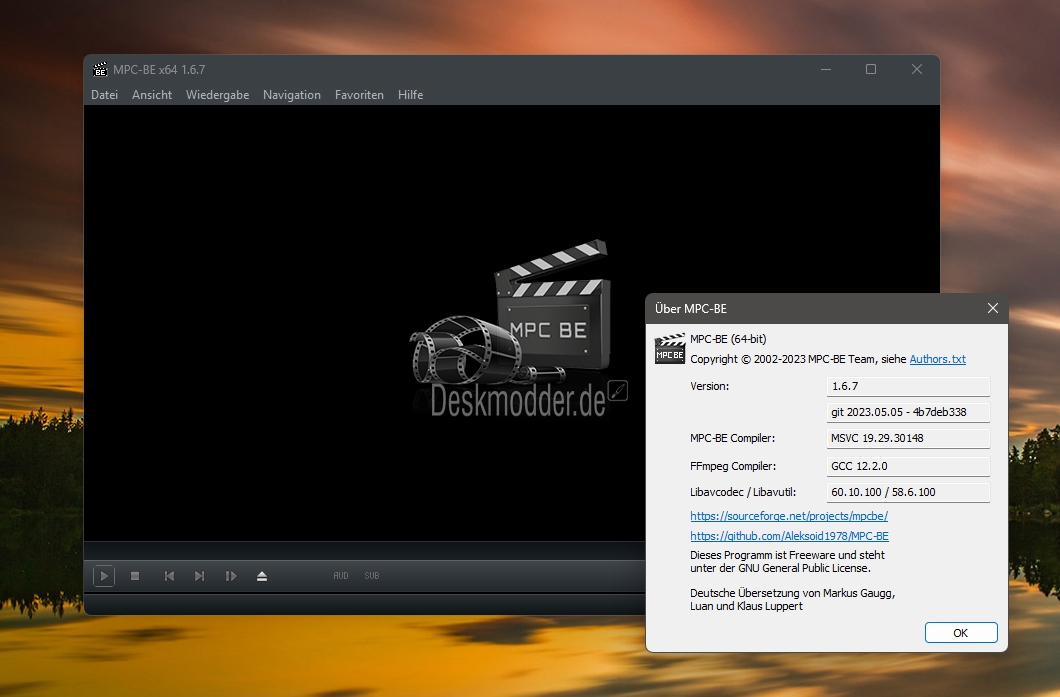Click the Stop playback square icon
The width and height of the screenshot is (1060, 697).
pyautogui.click(x=135, y=576)
